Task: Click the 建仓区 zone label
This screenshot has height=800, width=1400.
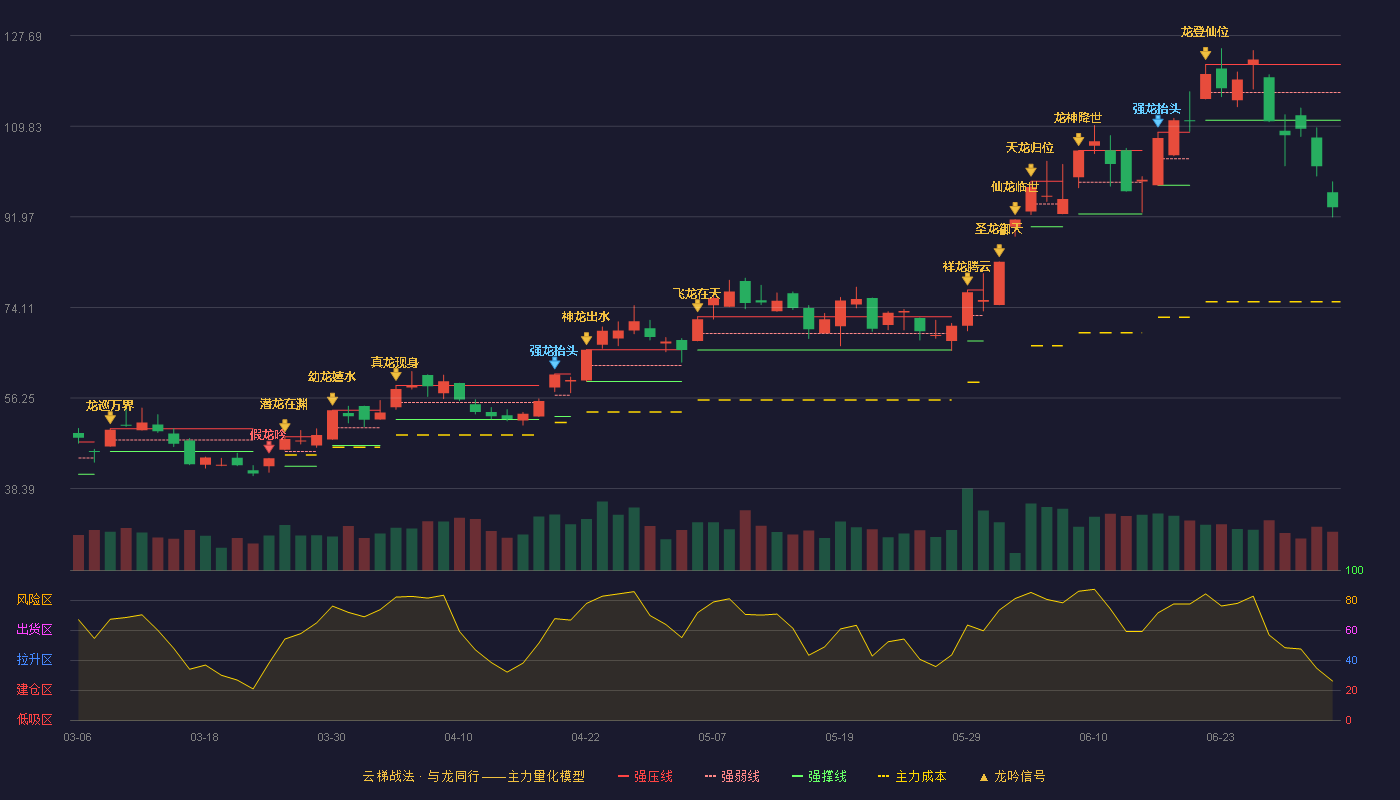Action: coord(34,690)
